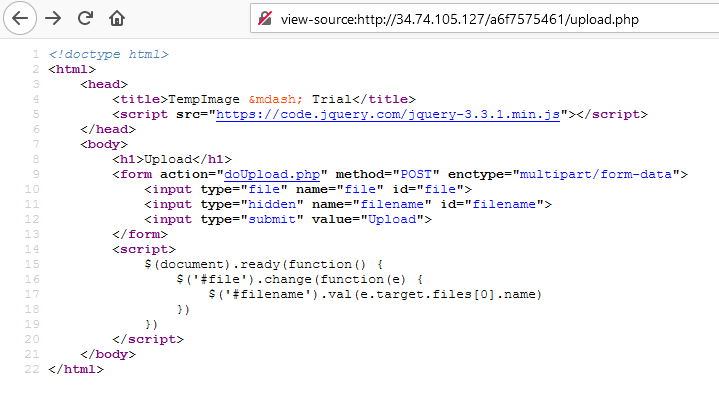The image size is (719, 413).
Task: Open the browser home page
Action: (x=117, y=18)
